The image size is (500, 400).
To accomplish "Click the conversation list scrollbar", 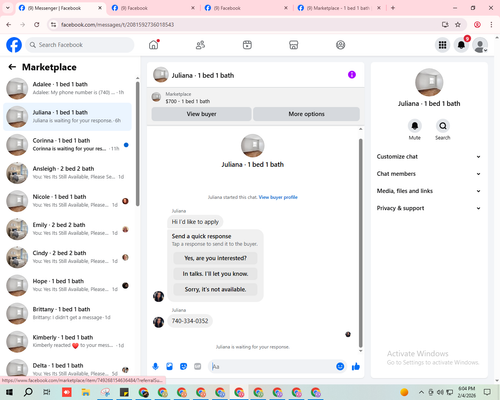I will [x=138, y=144].
